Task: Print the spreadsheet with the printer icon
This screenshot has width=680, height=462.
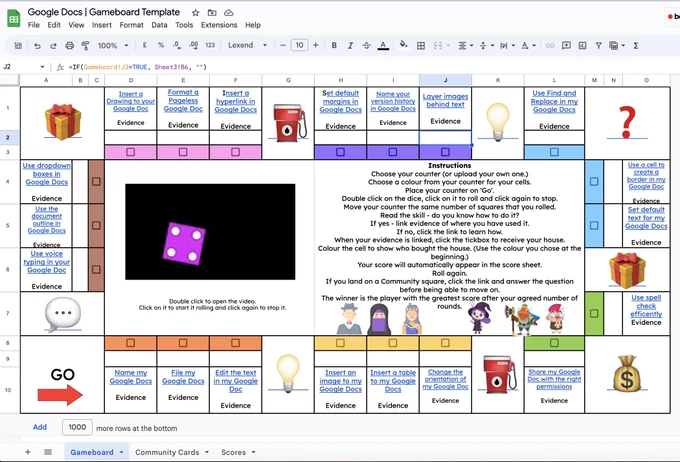Action: 69,46
